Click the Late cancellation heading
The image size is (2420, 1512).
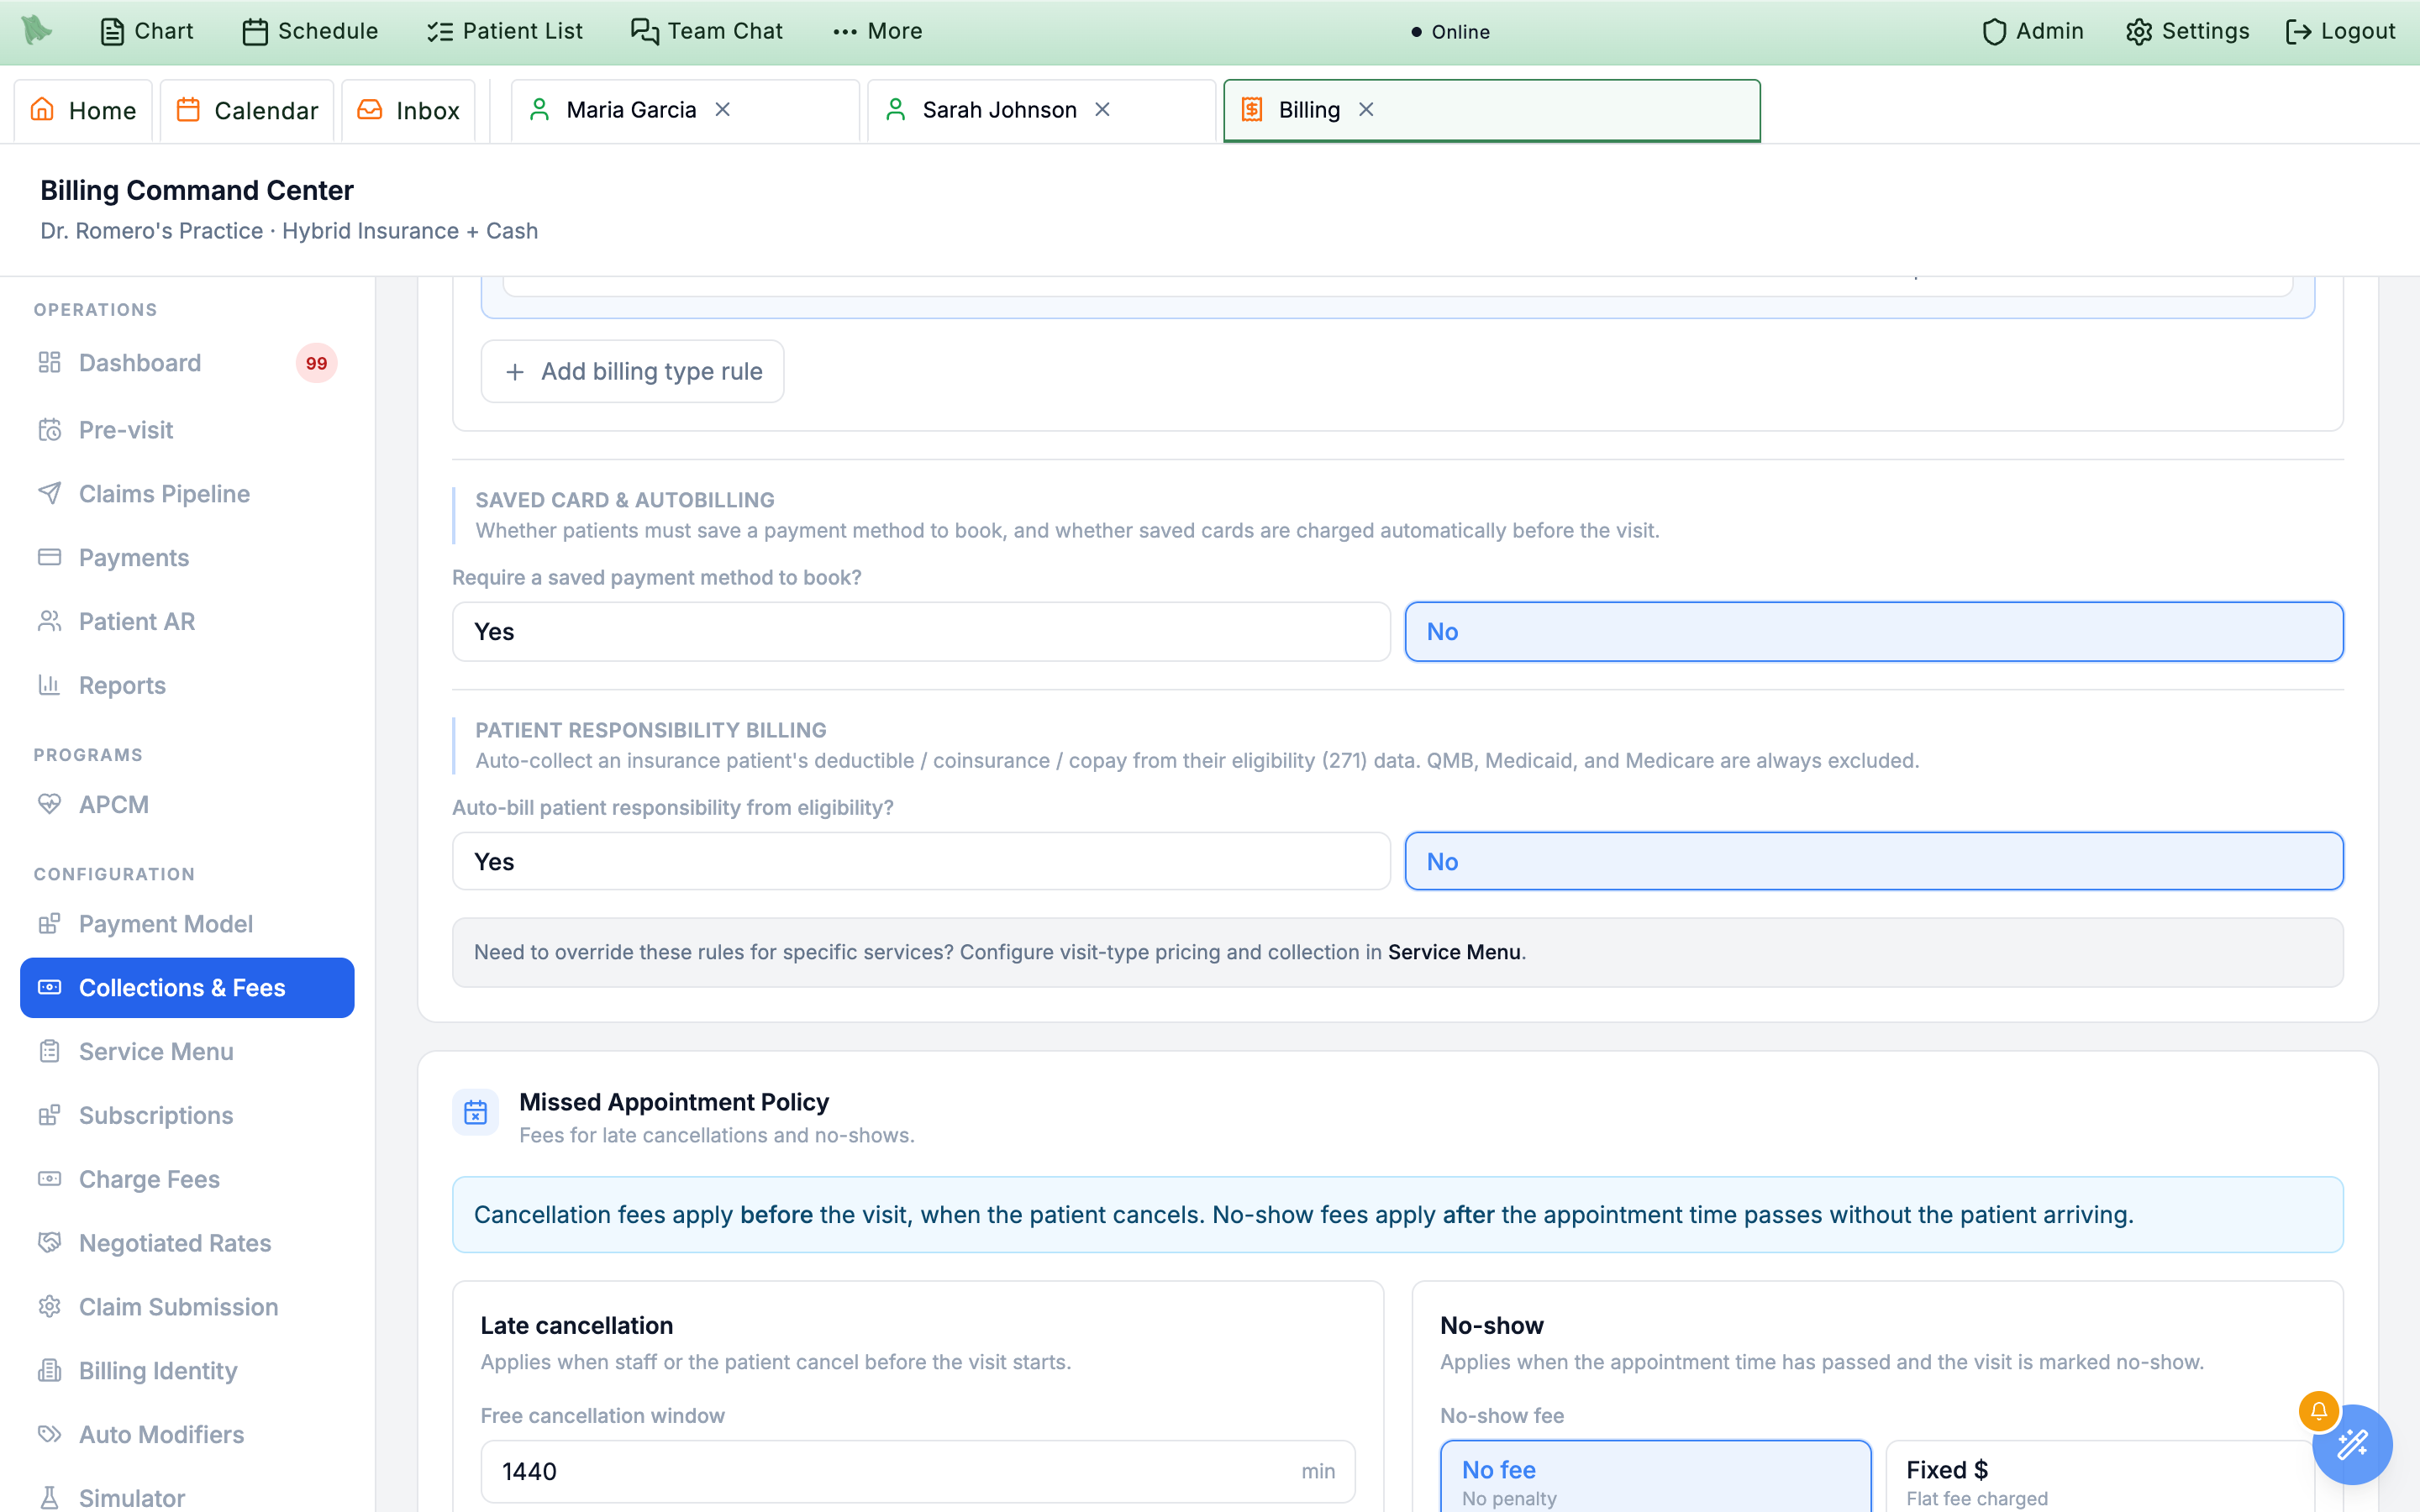click(x=577, y=1325)
